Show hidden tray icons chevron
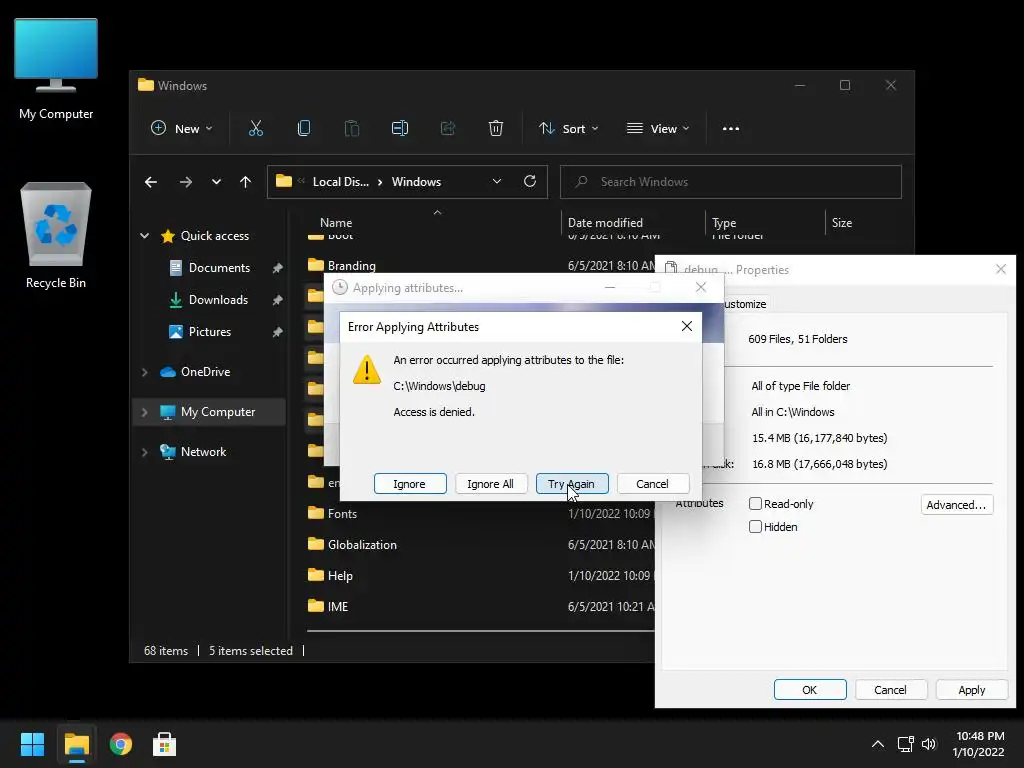Screen dimensions: 1024x768 878,744
